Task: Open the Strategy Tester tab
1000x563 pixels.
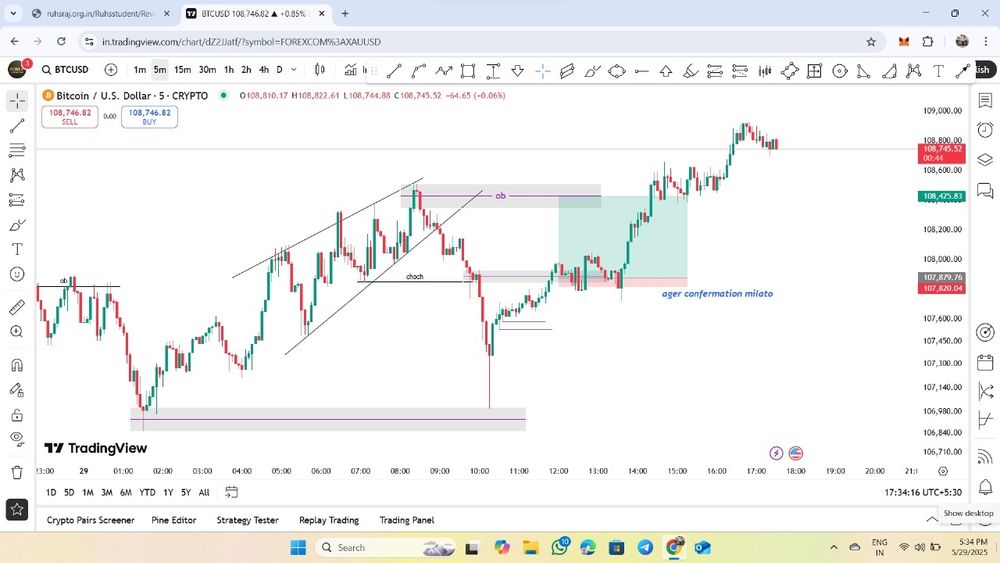Action: tap(247, 520)
